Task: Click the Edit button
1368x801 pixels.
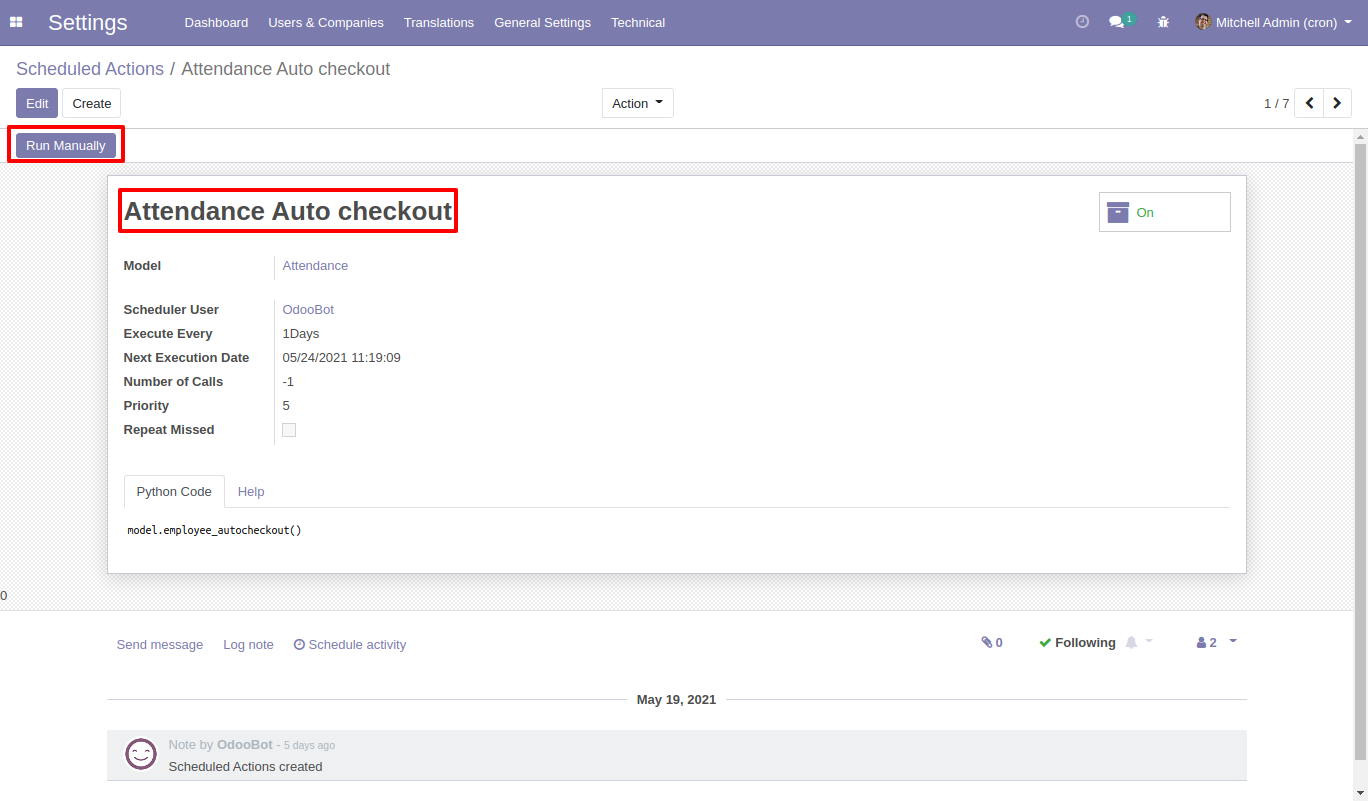Action: click(37, 103)
